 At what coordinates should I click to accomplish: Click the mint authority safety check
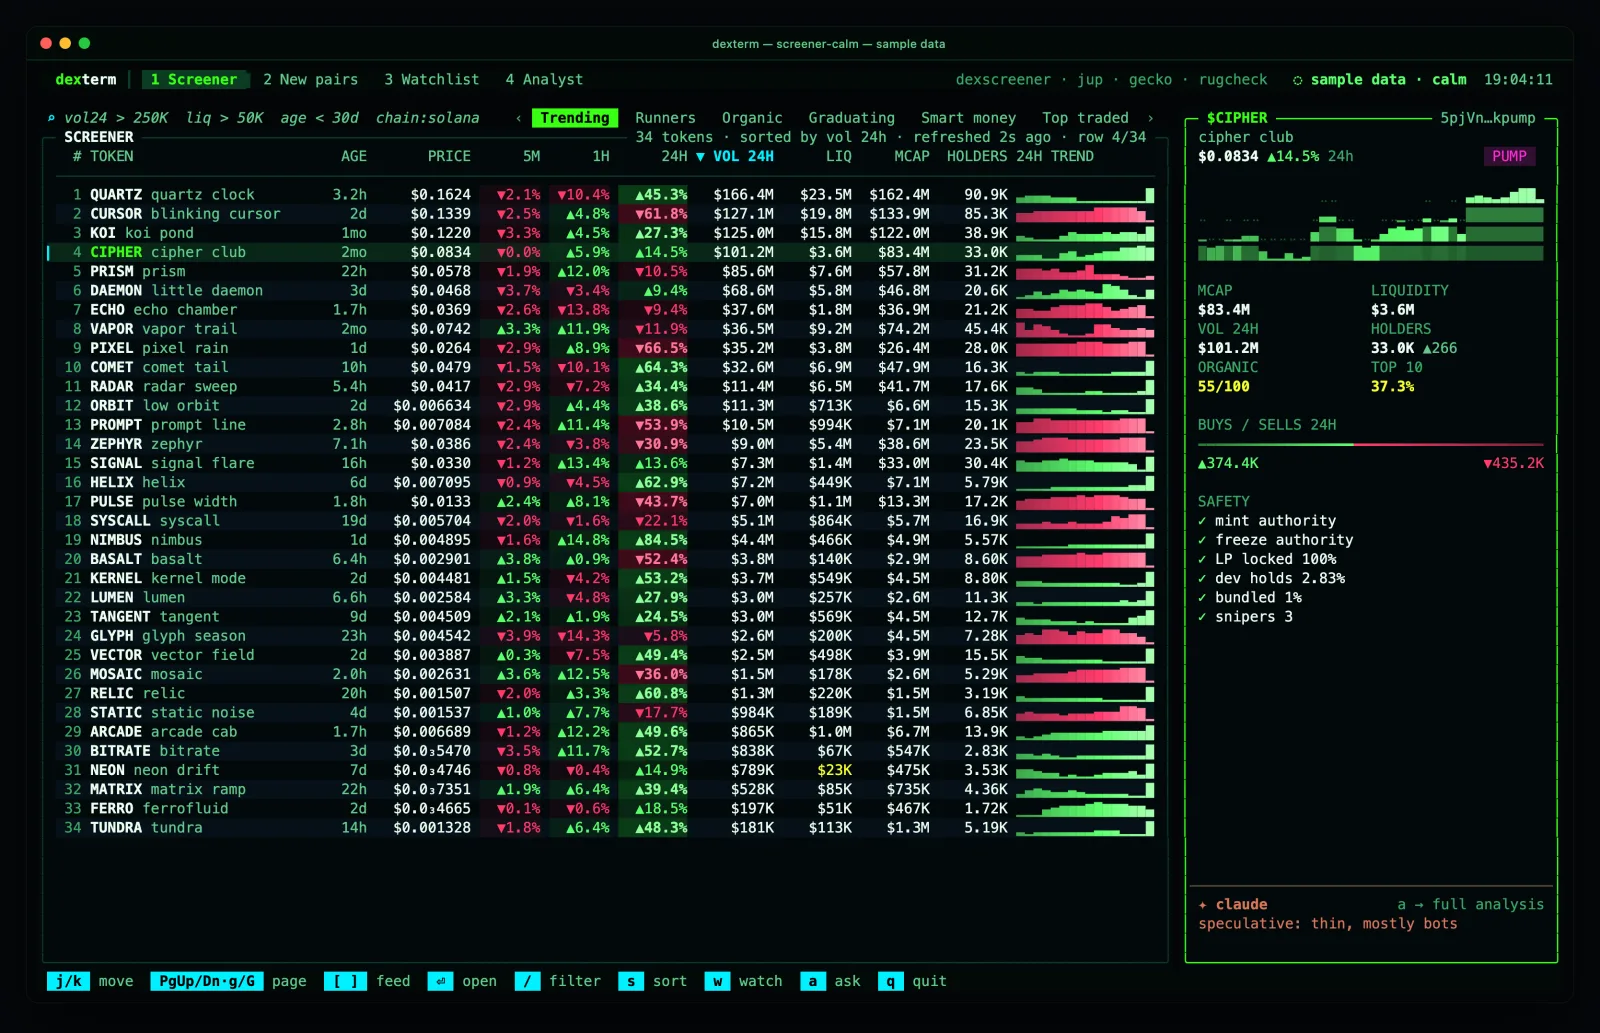pyautogui.click(x=1267, y=521)
